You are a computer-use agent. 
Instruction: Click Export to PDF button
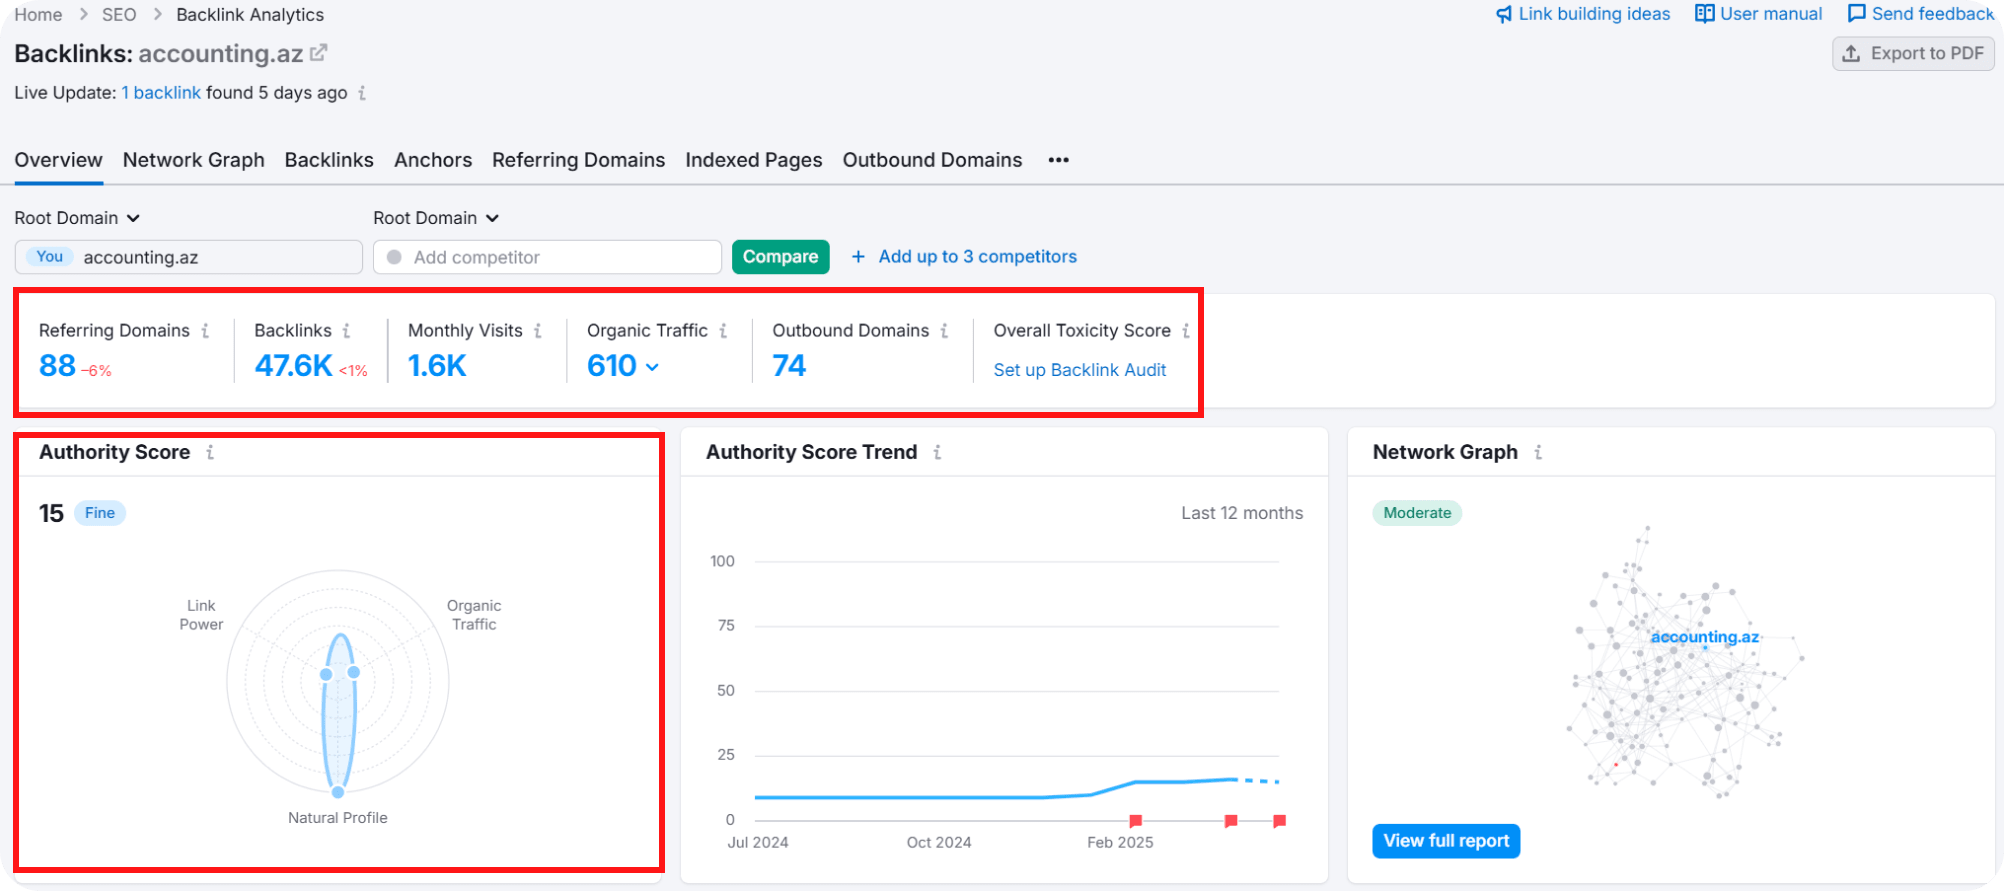[x=1913, y=54]
